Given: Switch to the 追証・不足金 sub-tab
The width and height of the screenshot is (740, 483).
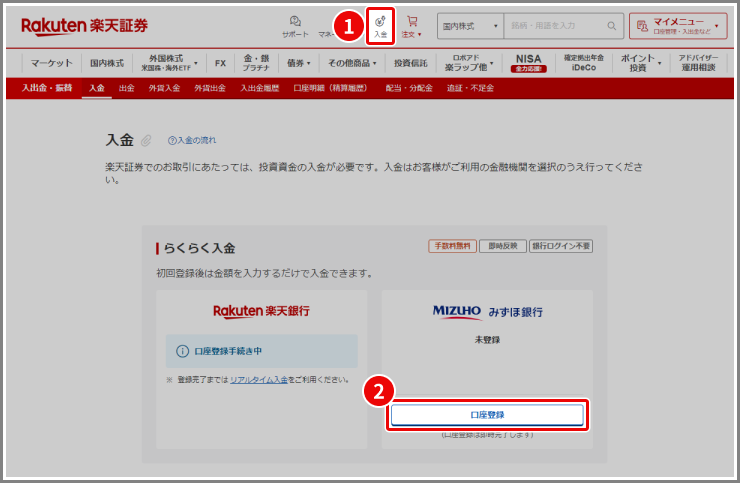Looking at the screenshot, I should 470,88.
